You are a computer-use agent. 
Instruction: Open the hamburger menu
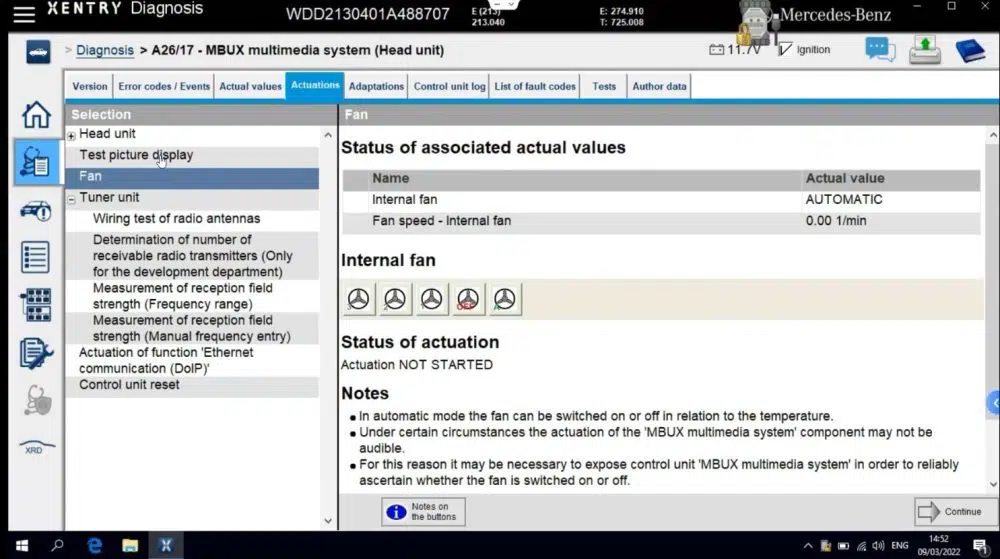click(24, 13)
